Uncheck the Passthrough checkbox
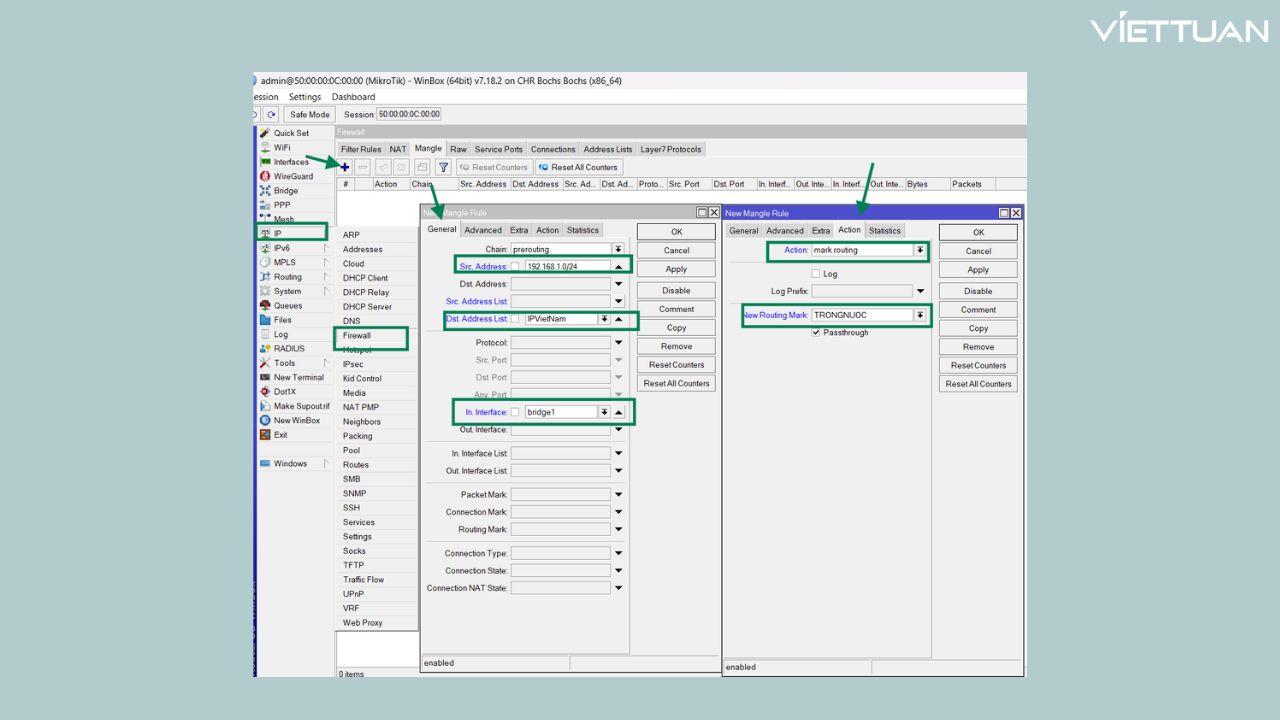1280x720 pixels. 816,333
